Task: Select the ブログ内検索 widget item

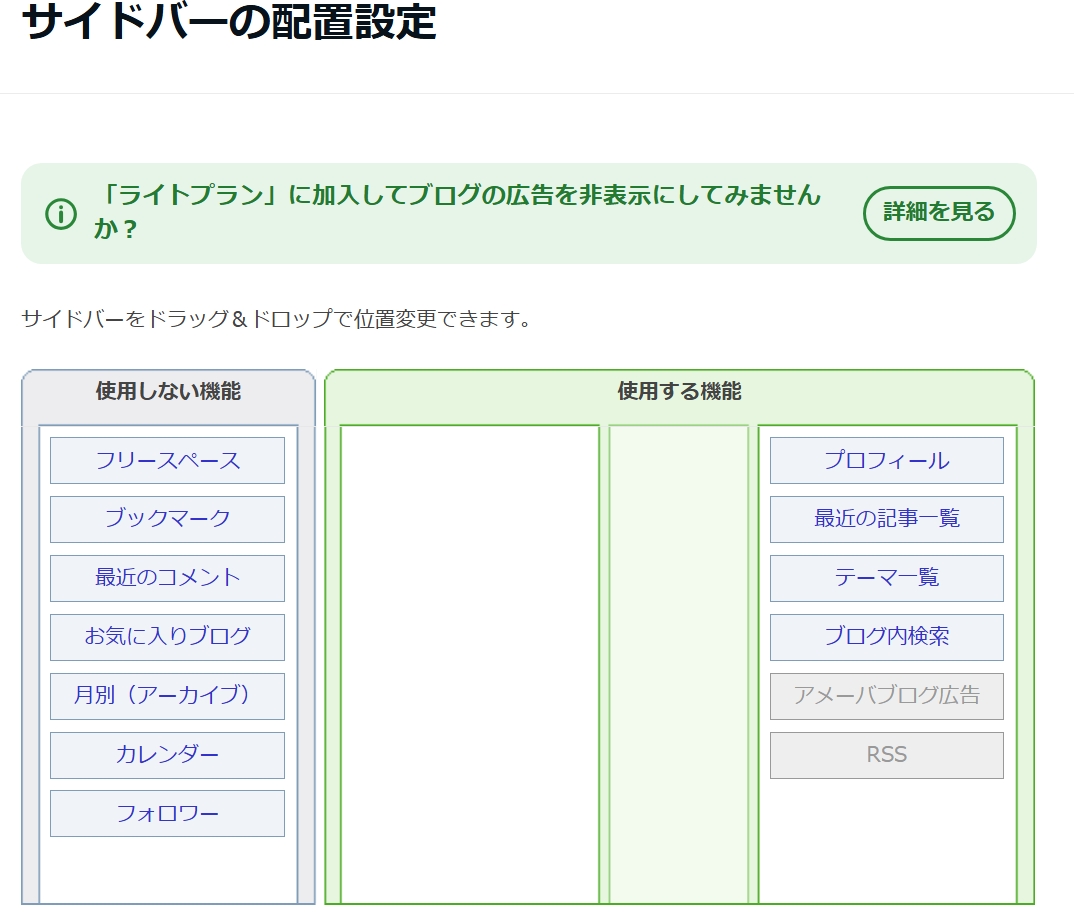Action: (886, 637)
